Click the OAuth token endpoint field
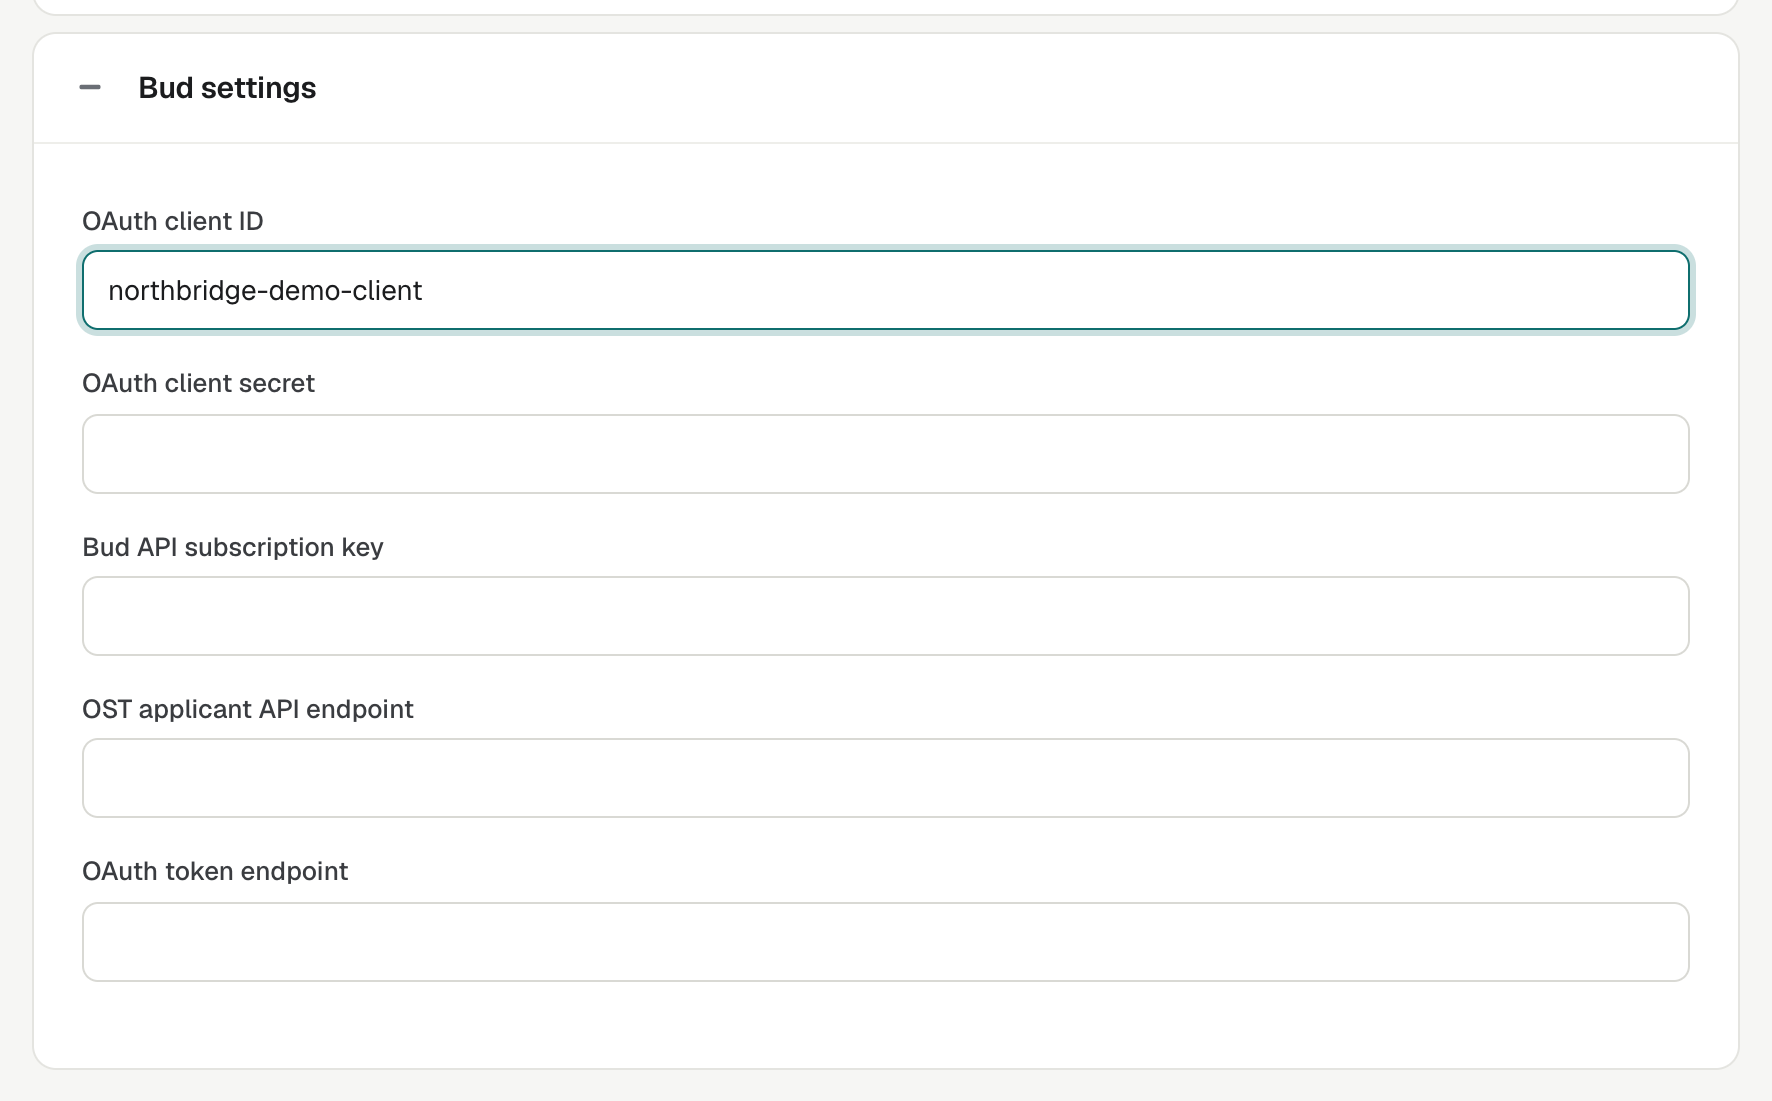 885,942
